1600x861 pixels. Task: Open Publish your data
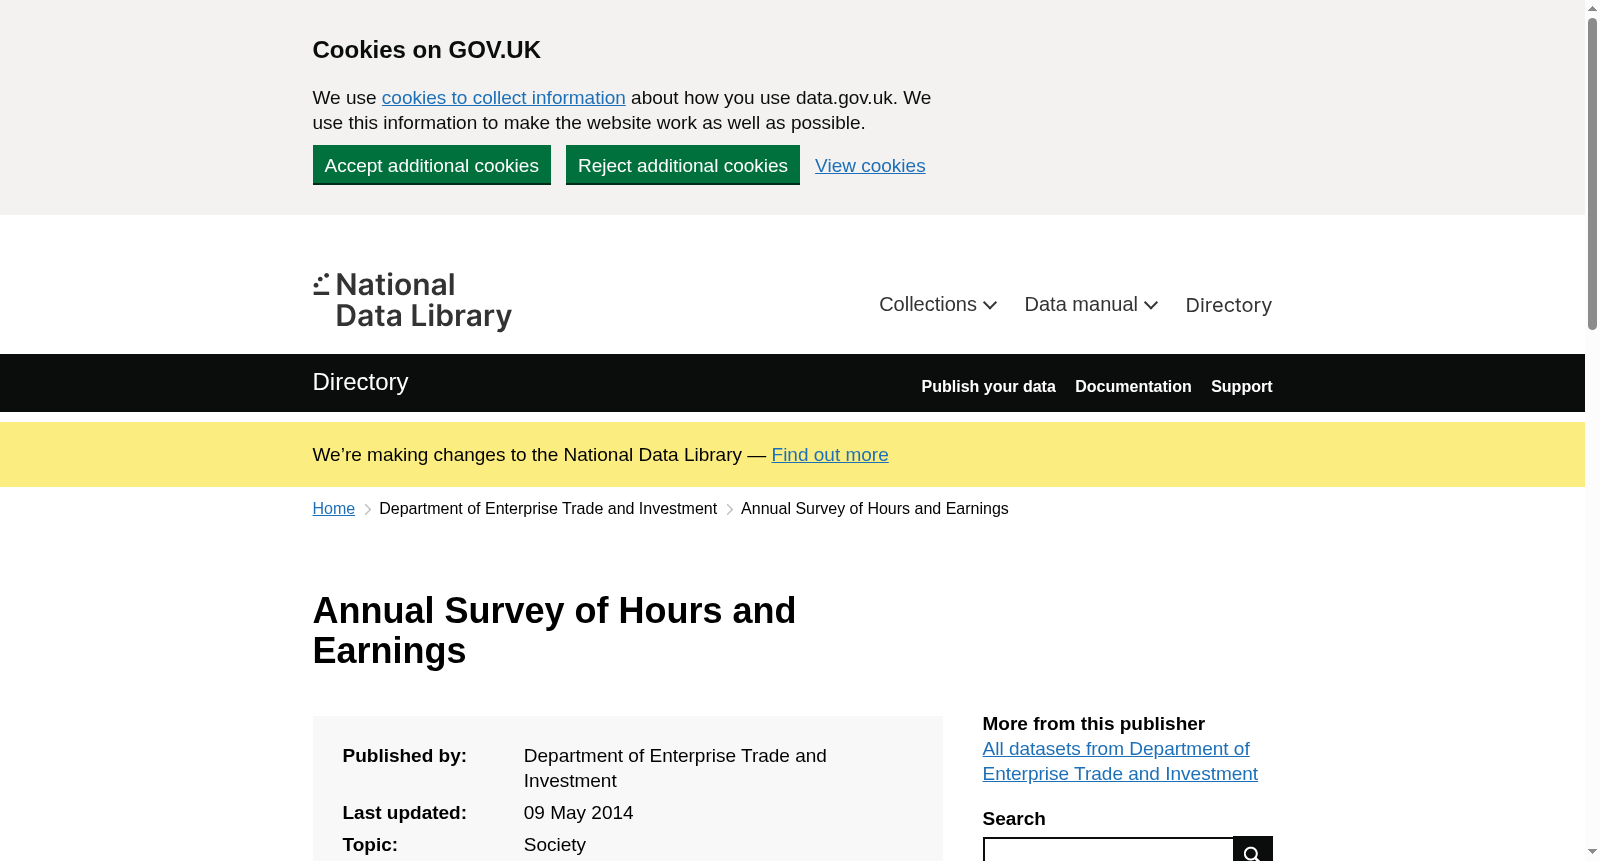pyautogui.click(x=988, y=386)
